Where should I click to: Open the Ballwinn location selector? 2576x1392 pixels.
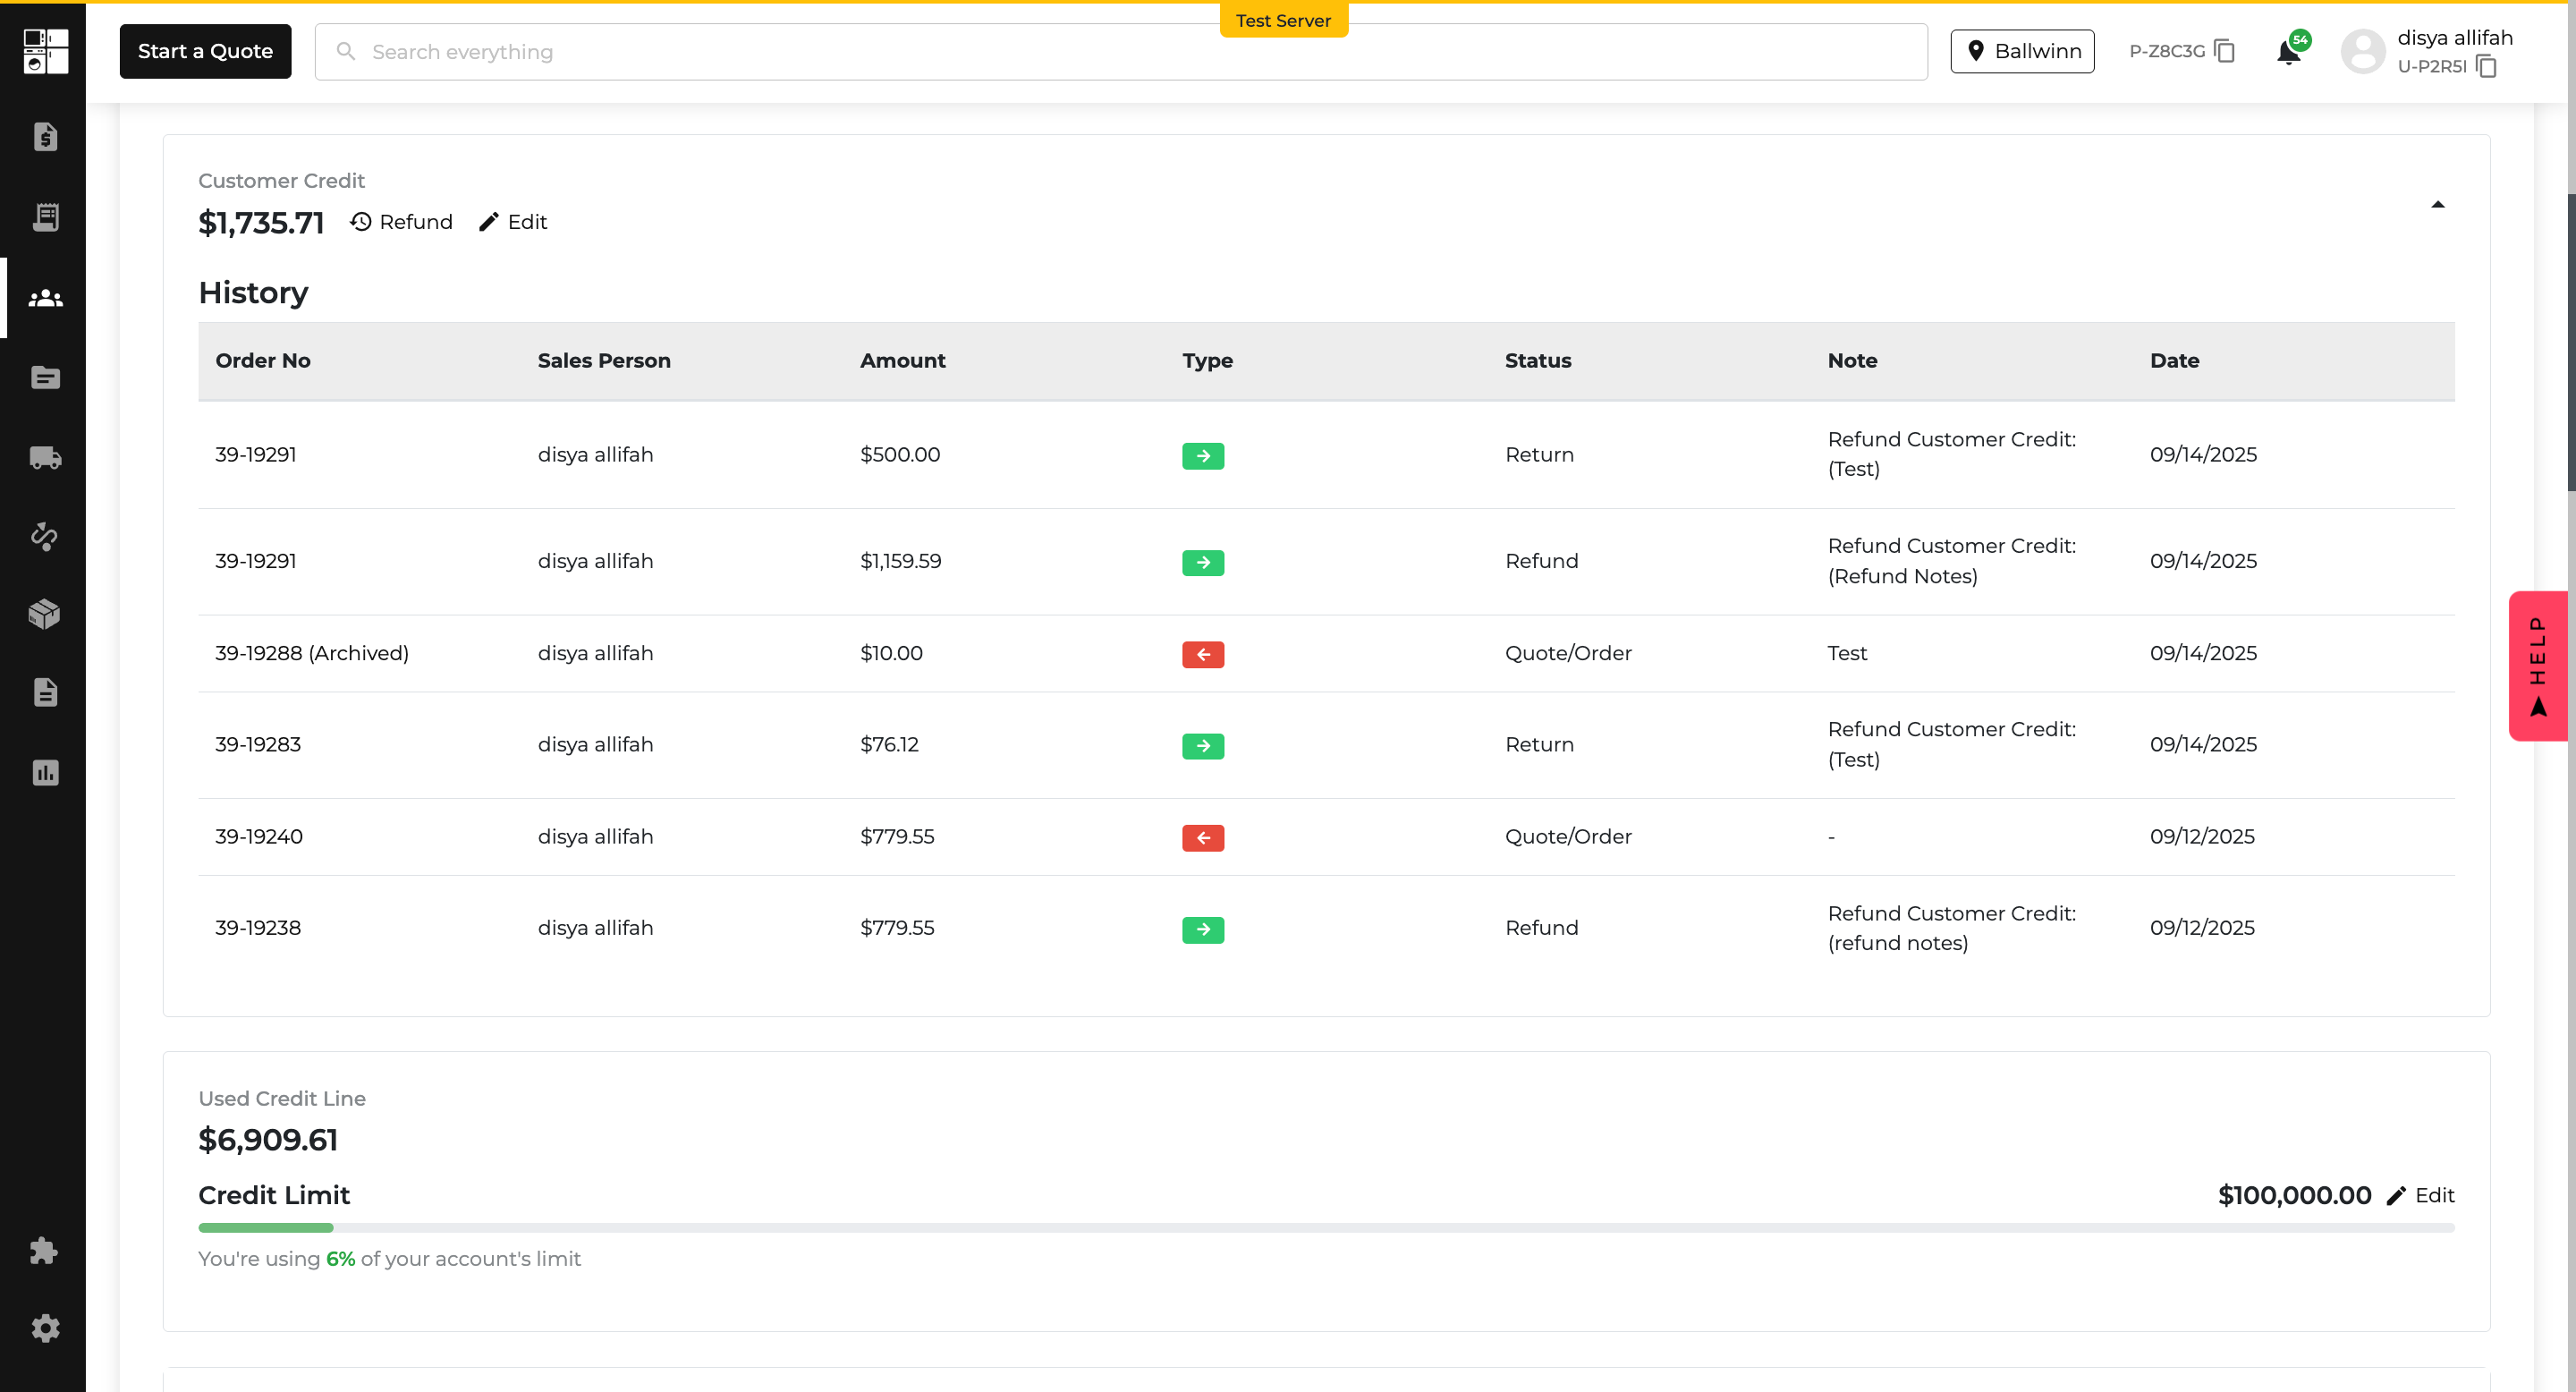pyautogui.click(x=2022, y=51)
